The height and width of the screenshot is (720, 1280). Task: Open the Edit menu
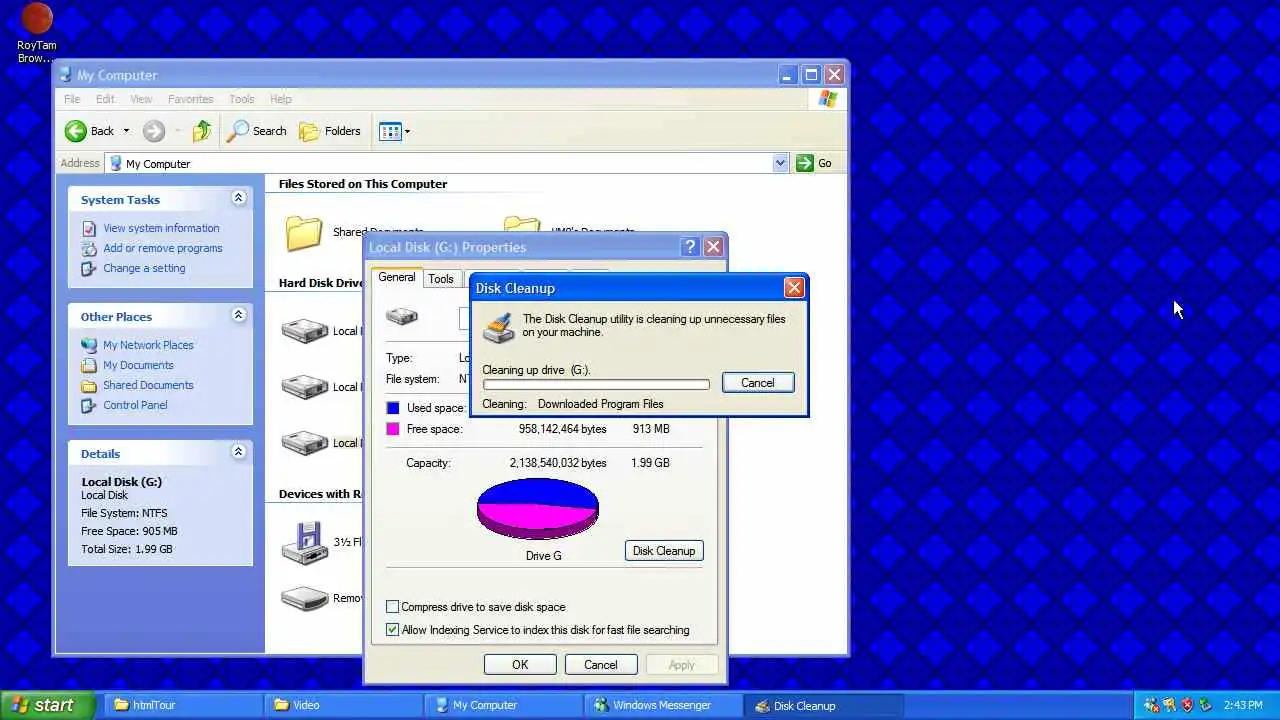(x=105, y=99)
